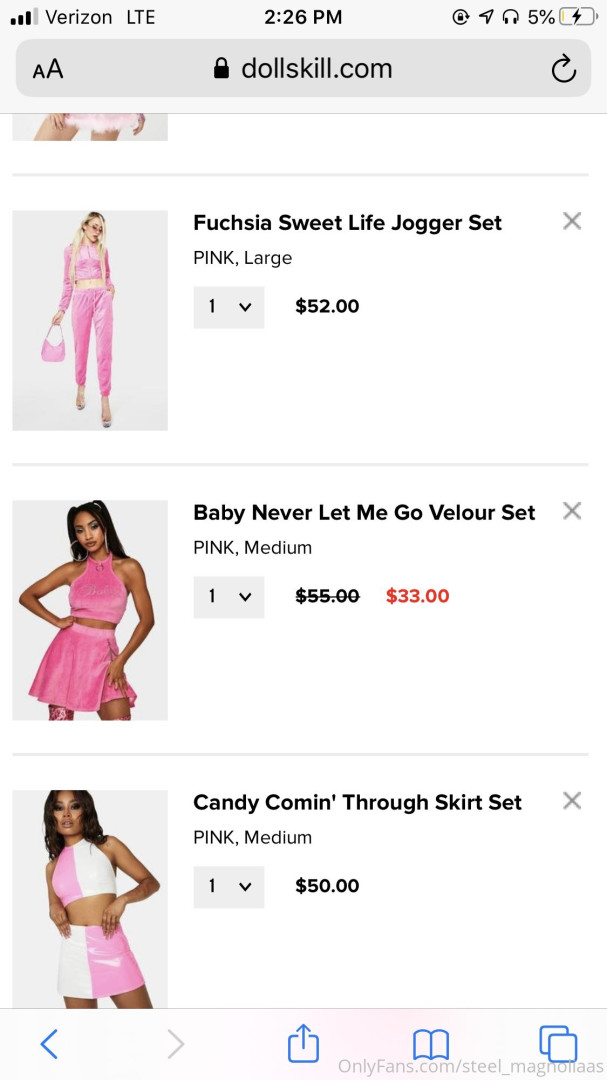
Task: Open the Safari share sheet icon
Action: tap(303, 1044)
